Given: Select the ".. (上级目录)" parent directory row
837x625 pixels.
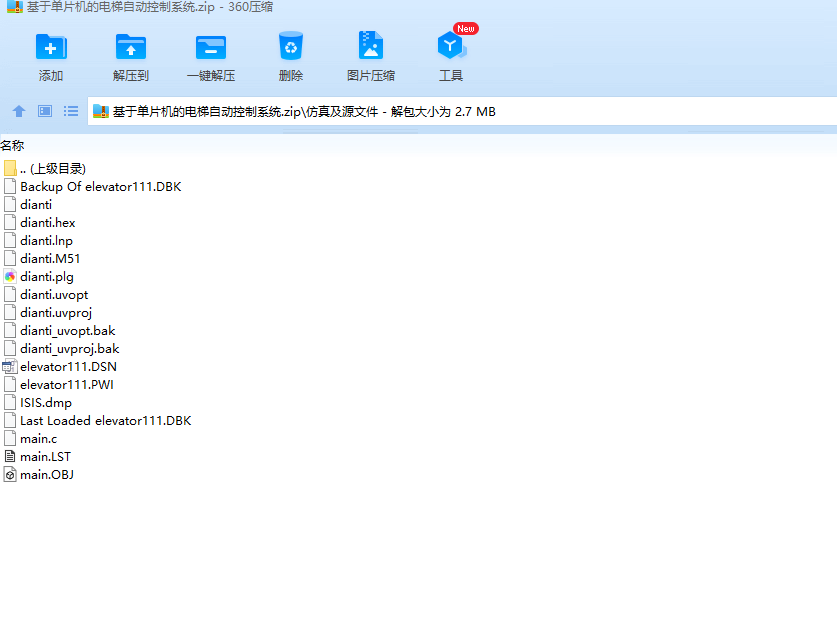Looking at the screenshot, I should coord(53,169).
